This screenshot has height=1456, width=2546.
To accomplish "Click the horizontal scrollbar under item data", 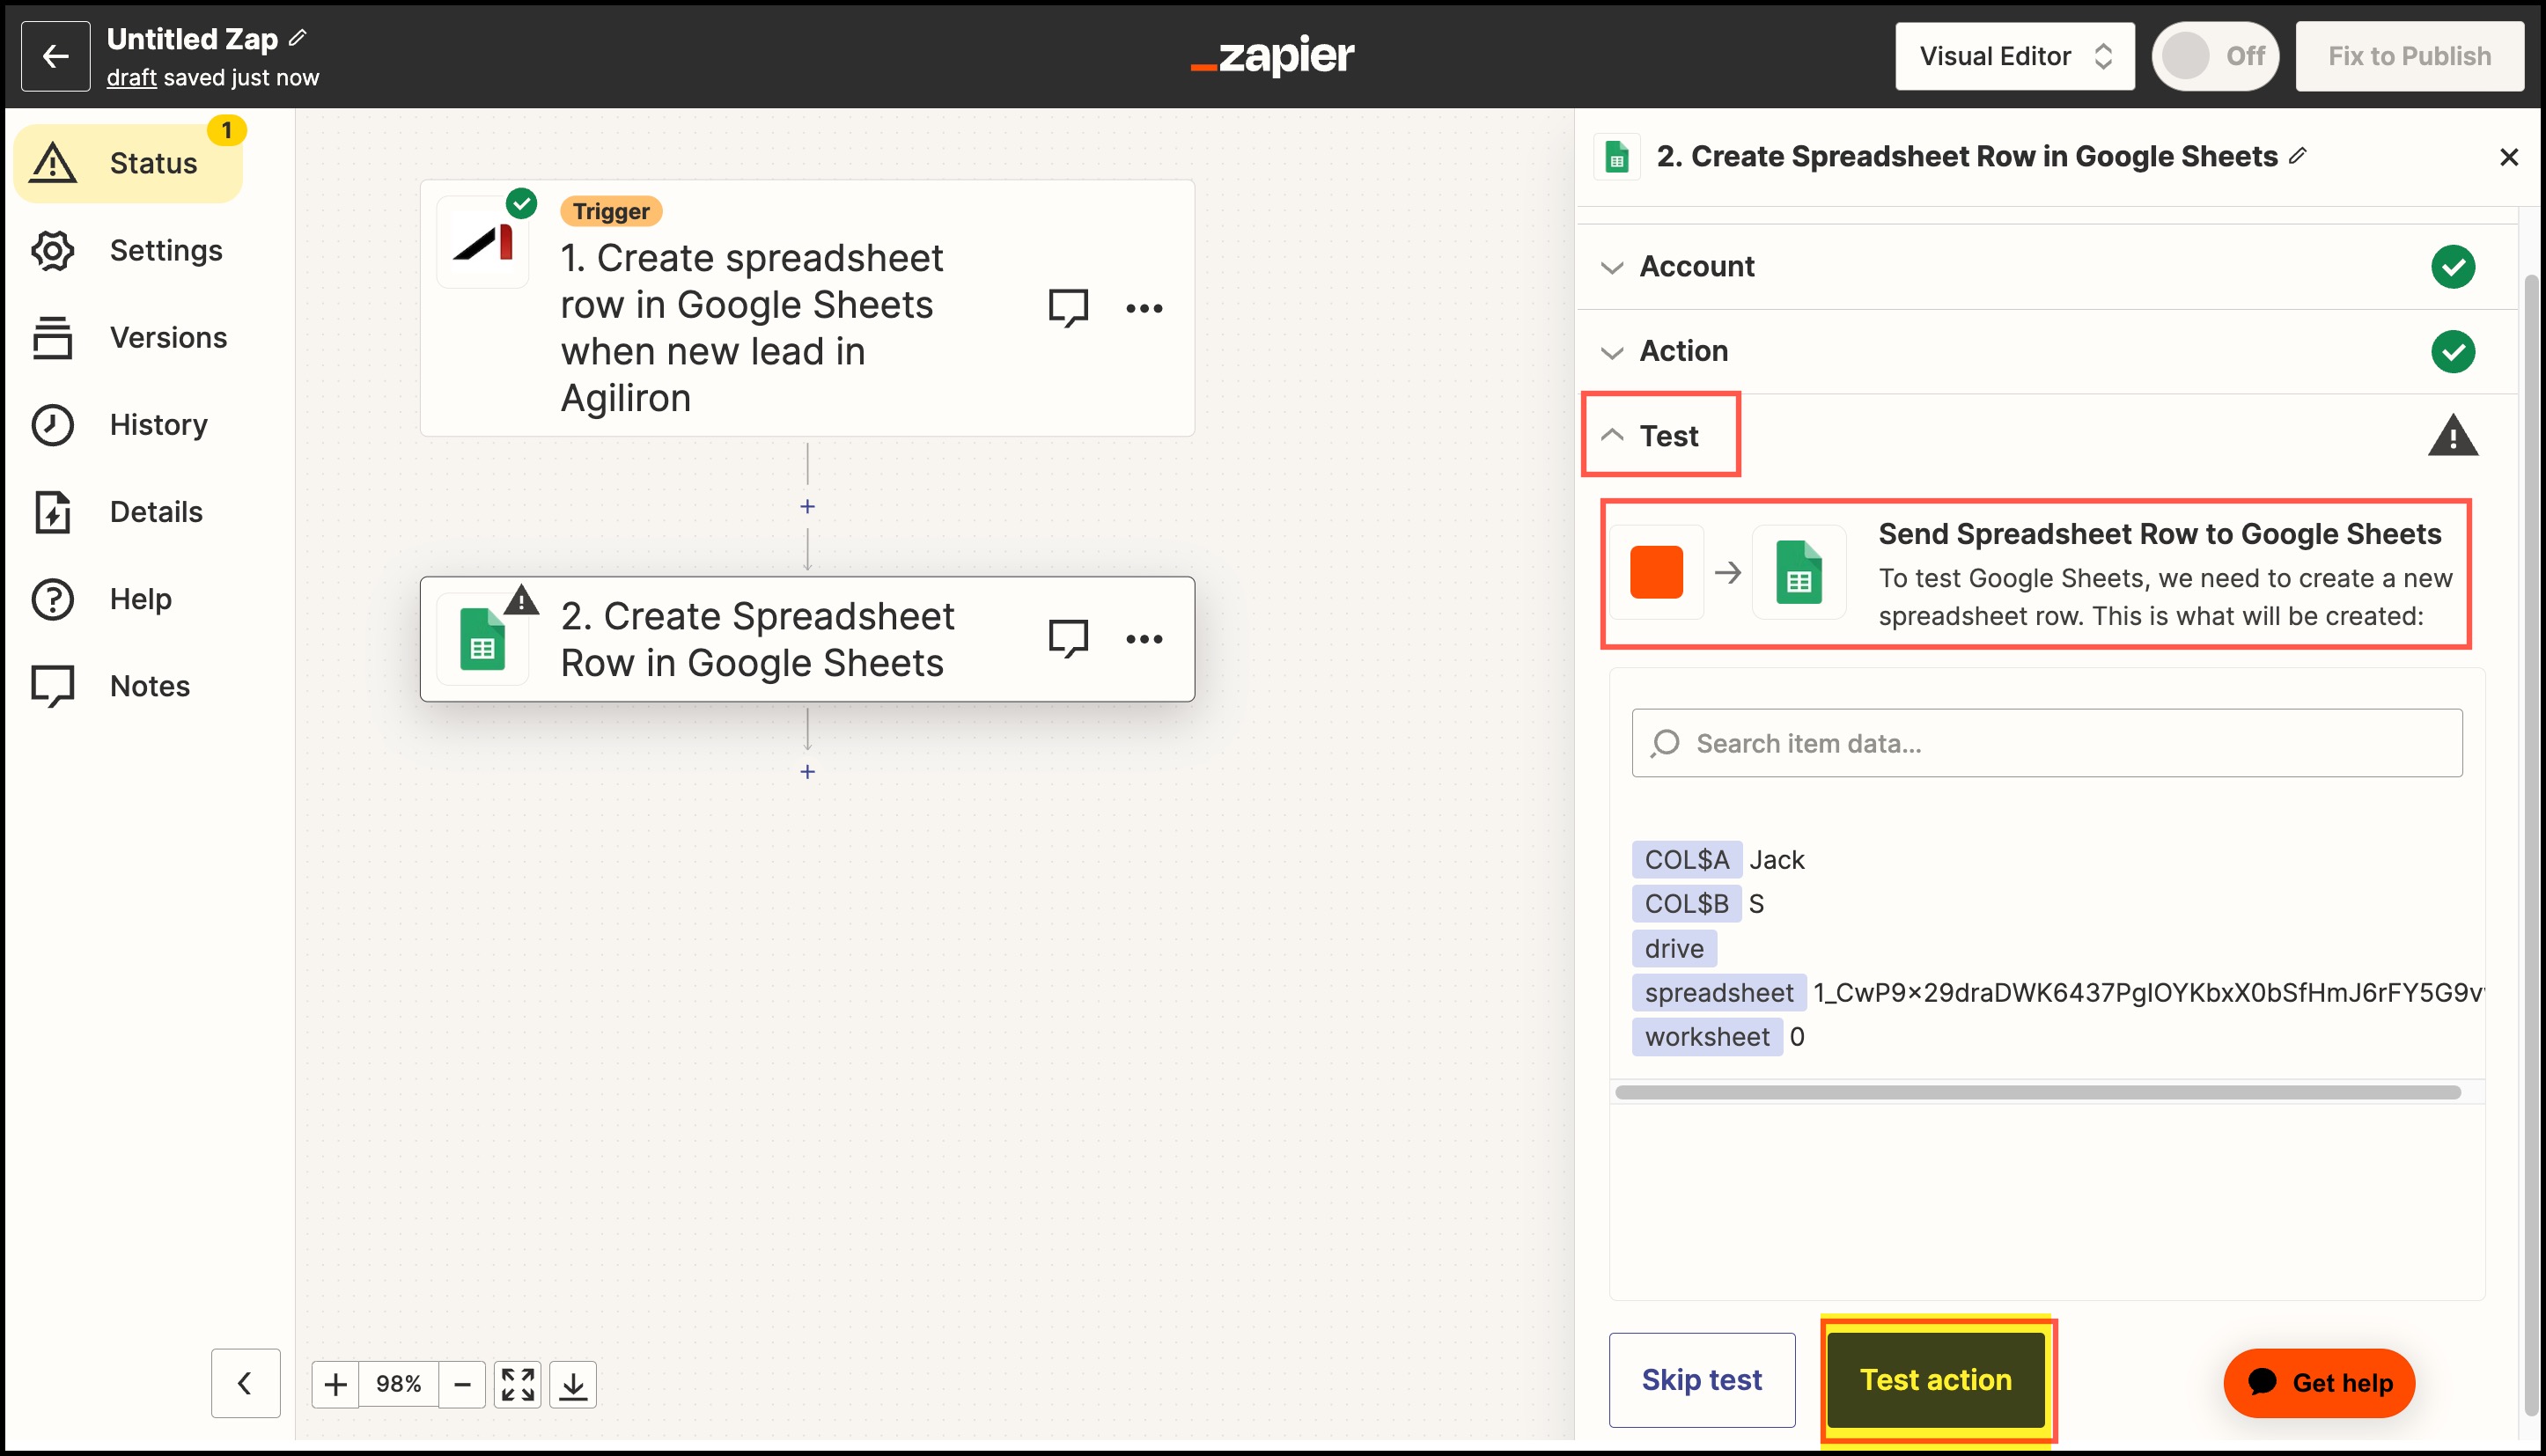I will point(2037,1092).
